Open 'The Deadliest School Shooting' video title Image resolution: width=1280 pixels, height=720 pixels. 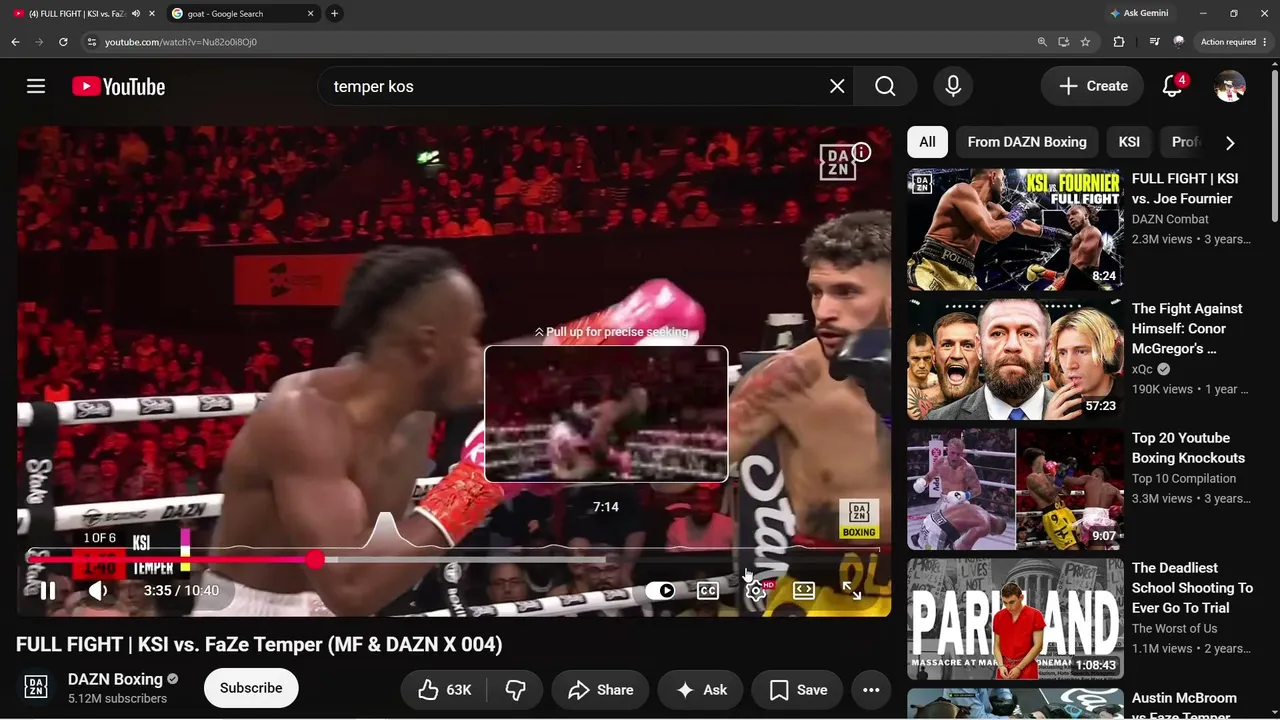tap(1192, 588)
